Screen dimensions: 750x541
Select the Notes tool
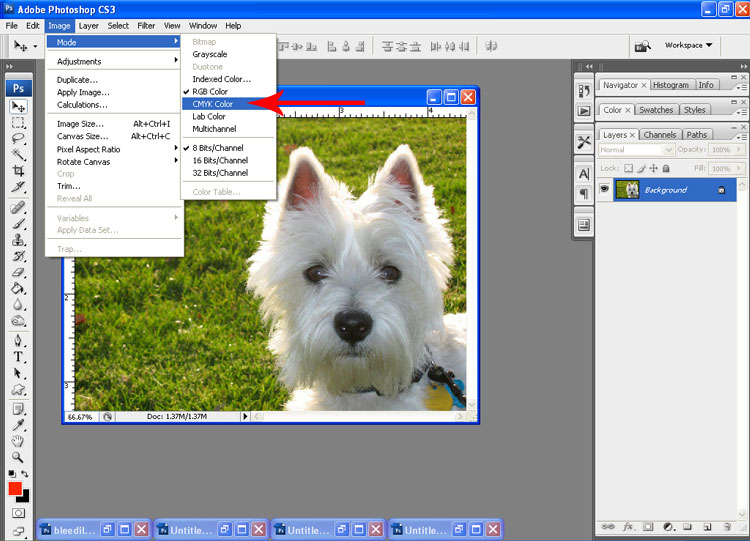click(x=18, y=409)
